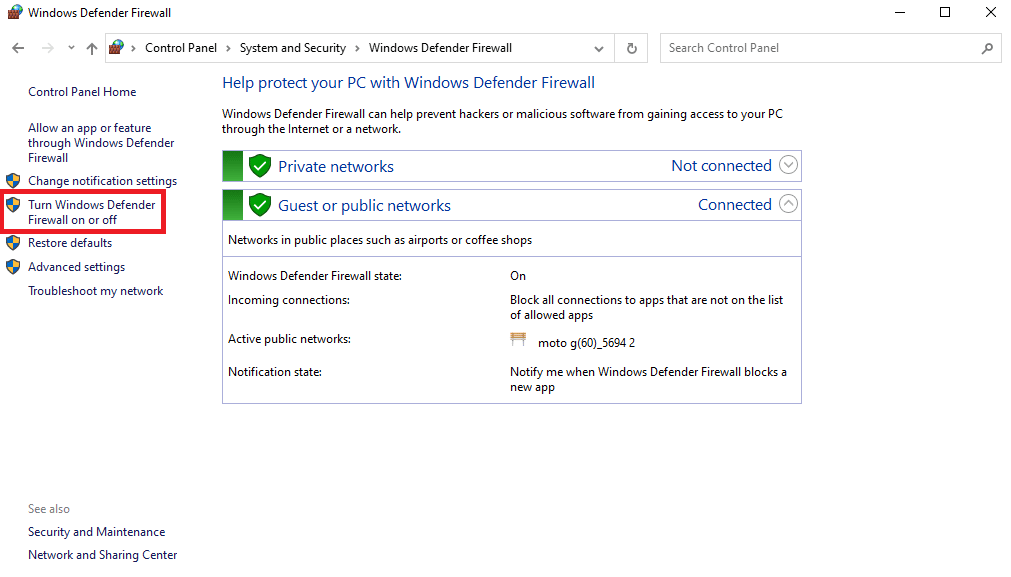Maximize the Windows Defender Firewall window
Image resolution: width=1011 pixels, height=577 pixels.
click(945, 12)
